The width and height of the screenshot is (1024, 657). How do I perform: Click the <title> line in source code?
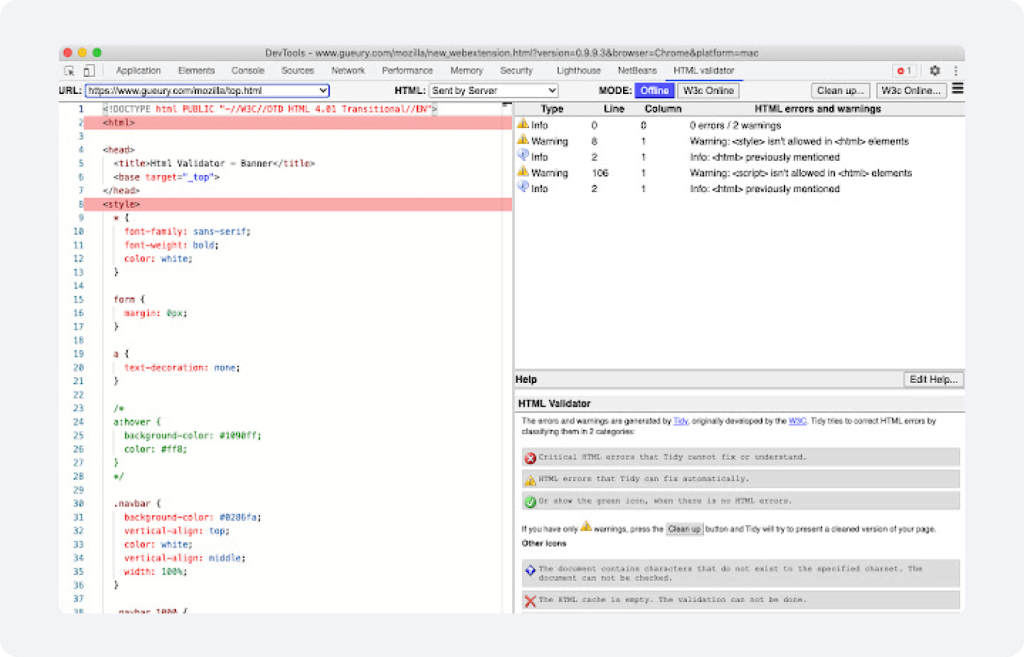pos(214,163)
